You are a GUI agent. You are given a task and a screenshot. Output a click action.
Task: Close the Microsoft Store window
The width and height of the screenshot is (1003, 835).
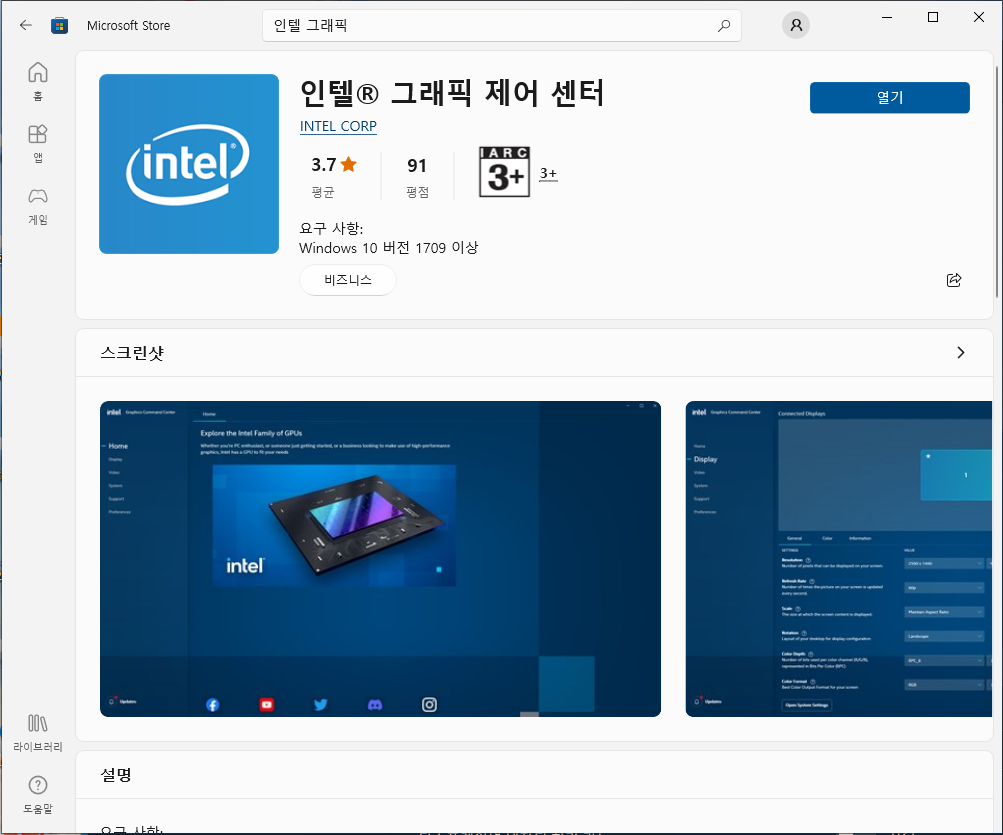pyautogui.click(x=979, y=17)
